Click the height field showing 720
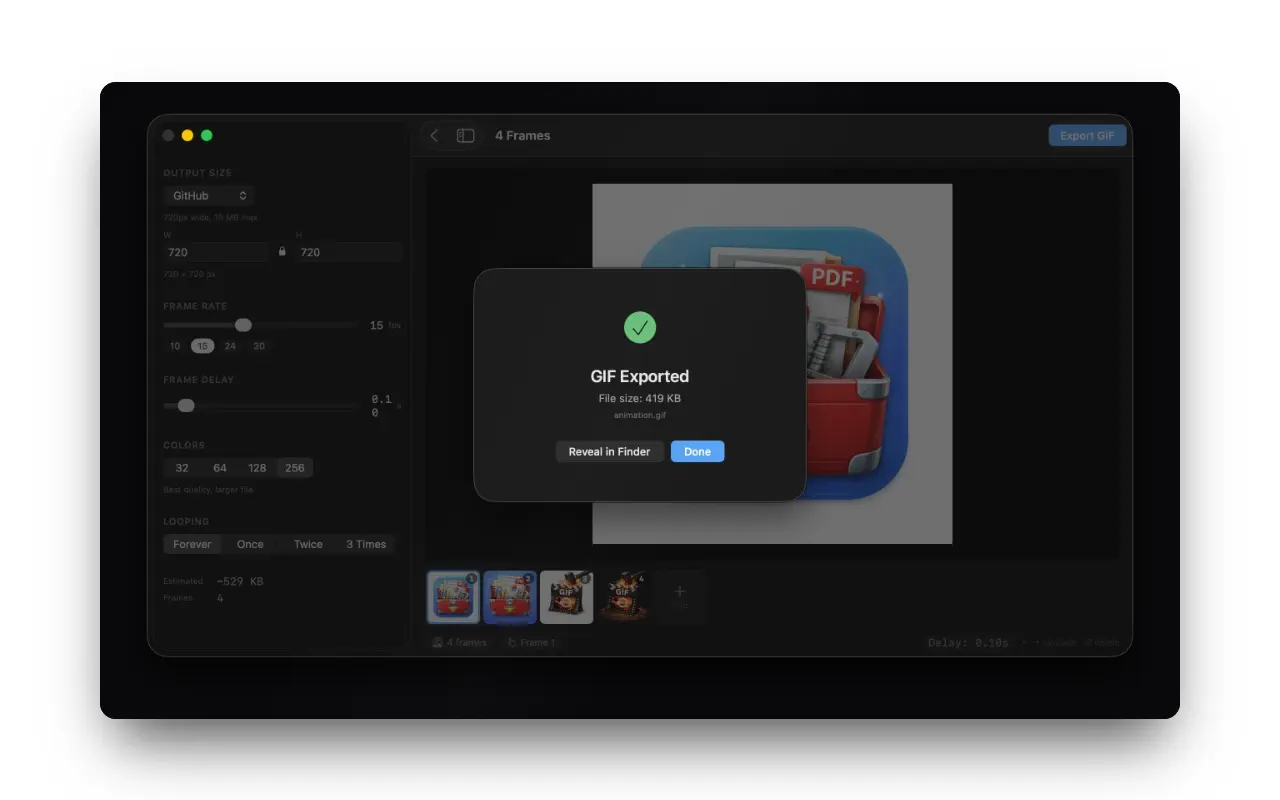1280x800 pixels. [349, 252]
